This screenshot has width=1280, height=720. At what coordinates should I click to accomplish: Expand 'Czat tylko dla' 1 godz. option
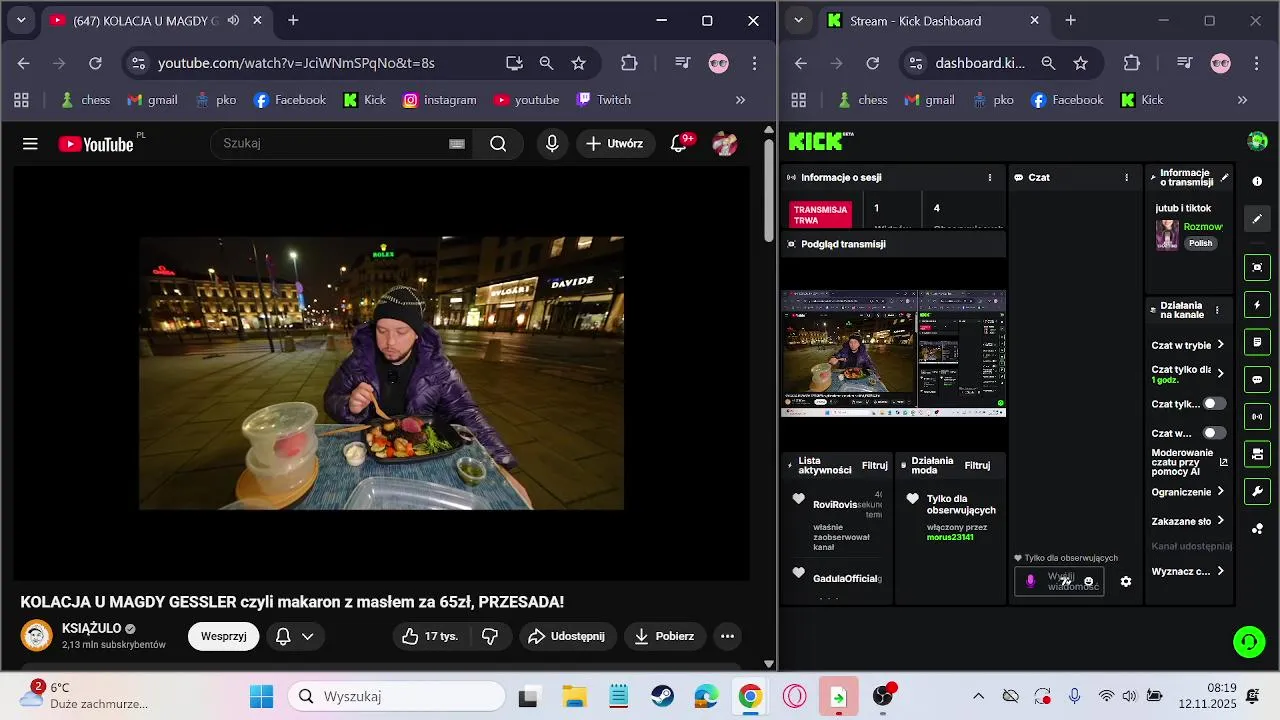click(1220, 374)
